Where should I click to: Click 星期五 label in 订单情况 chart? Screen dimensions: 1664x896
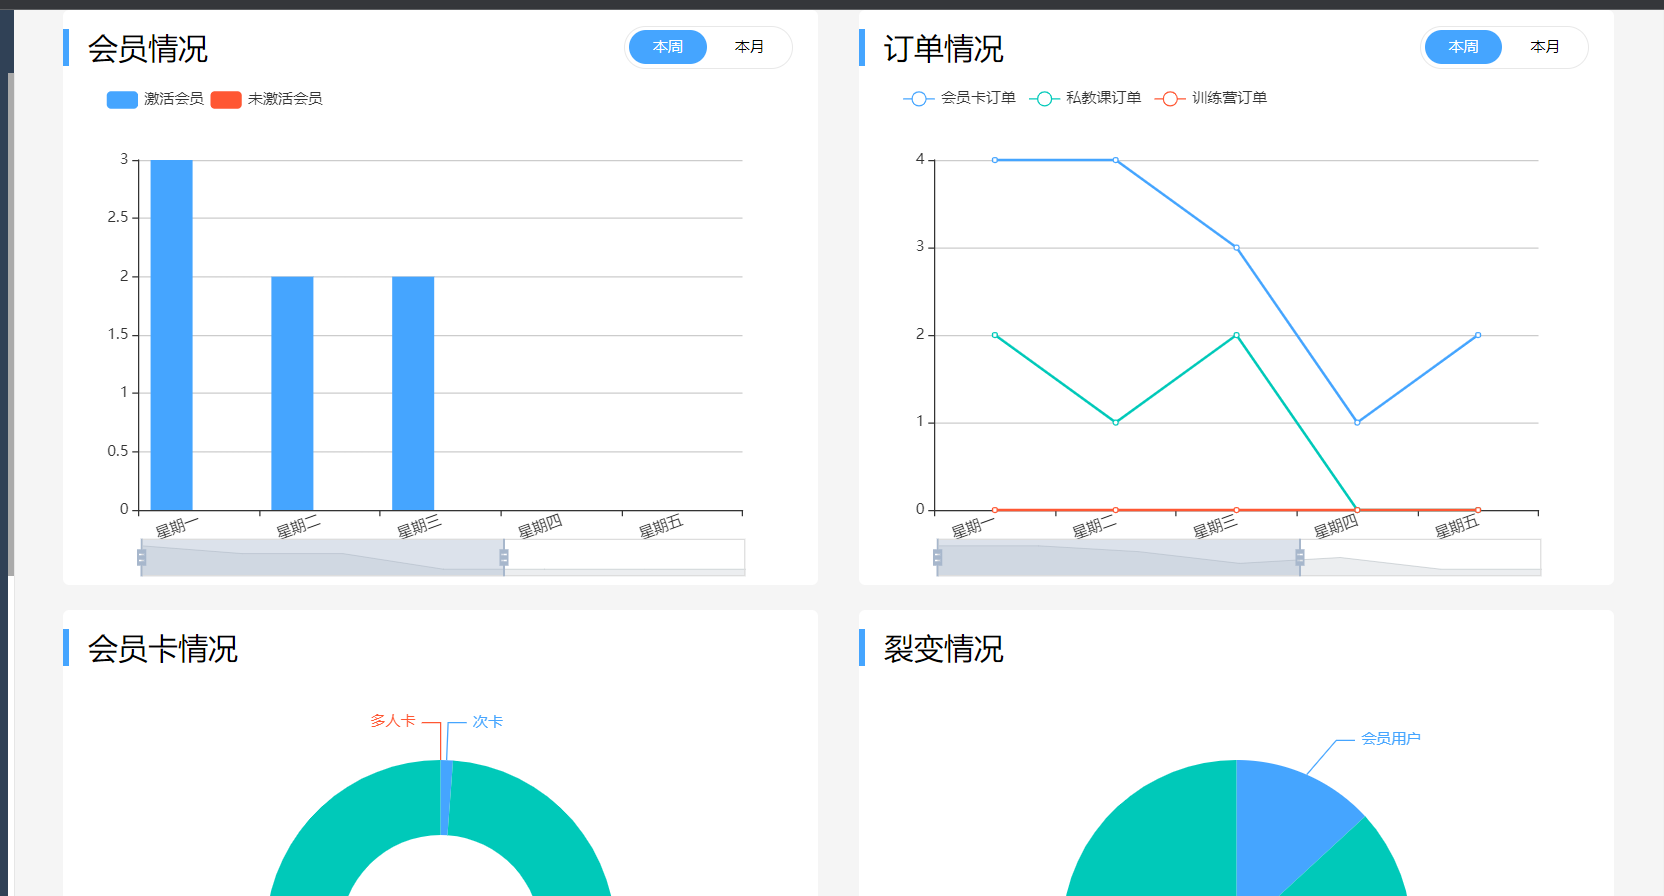1457,527
